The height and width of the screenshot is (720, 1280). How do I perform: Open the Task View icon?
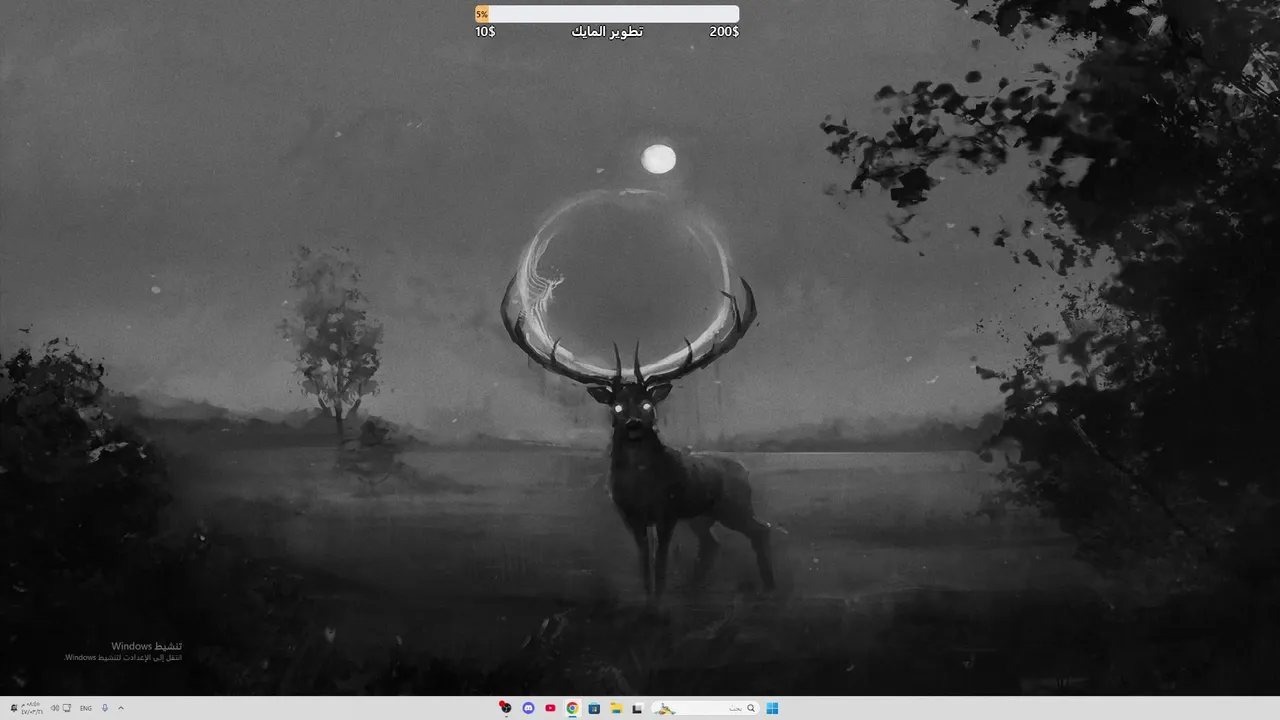(637, 708)
